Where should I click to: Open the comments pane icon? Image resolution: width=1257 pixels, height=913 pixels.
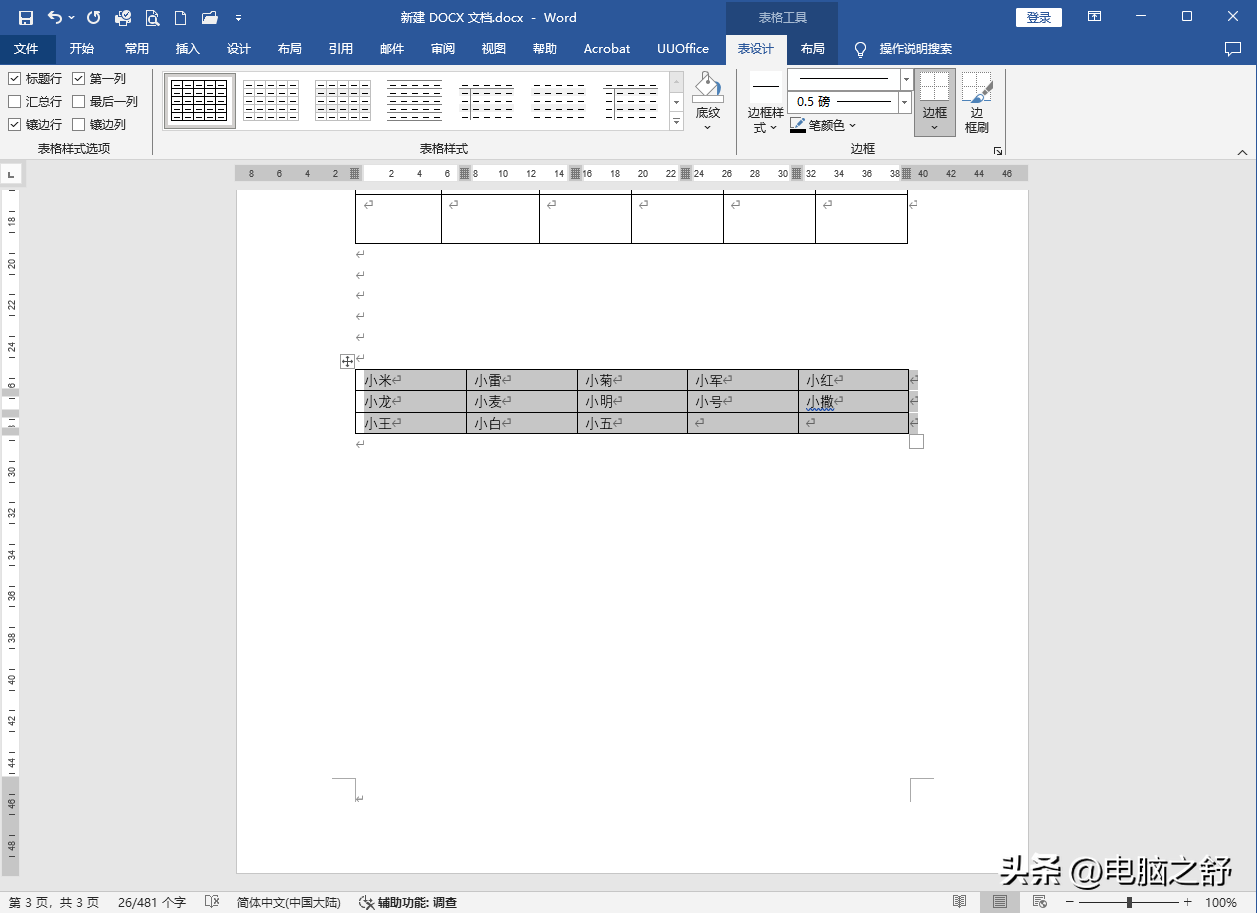[x=1233, y=48]
